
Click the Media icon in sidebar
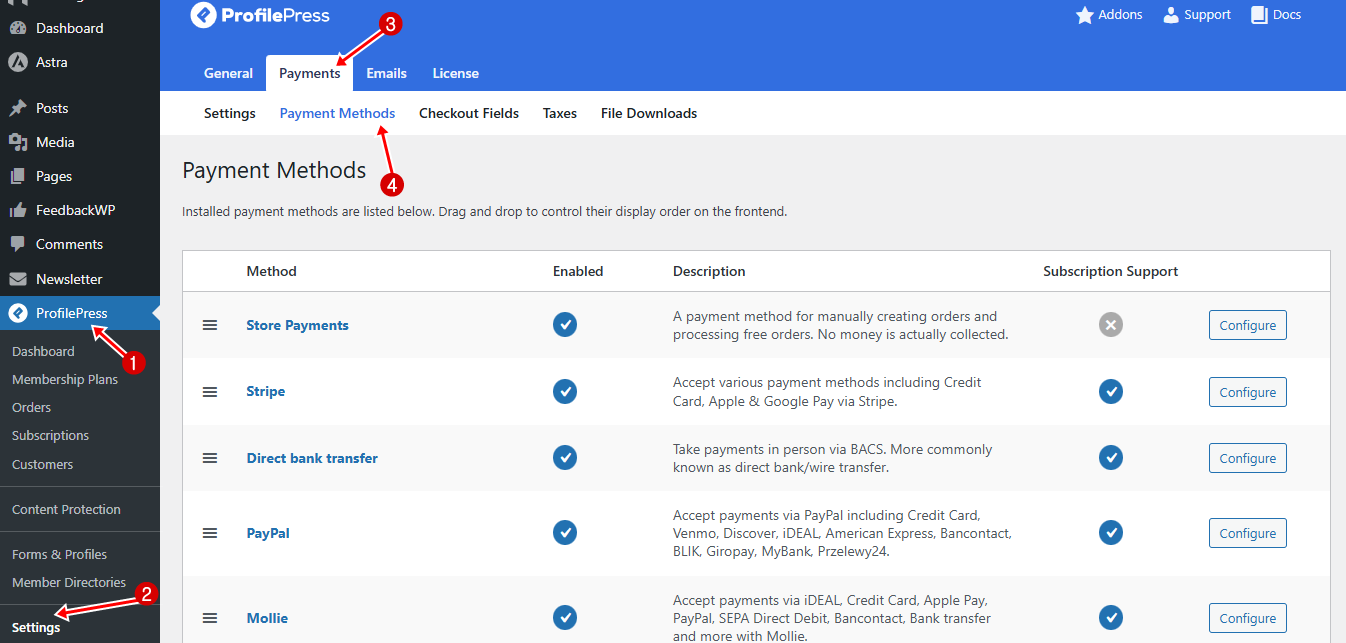18,142
